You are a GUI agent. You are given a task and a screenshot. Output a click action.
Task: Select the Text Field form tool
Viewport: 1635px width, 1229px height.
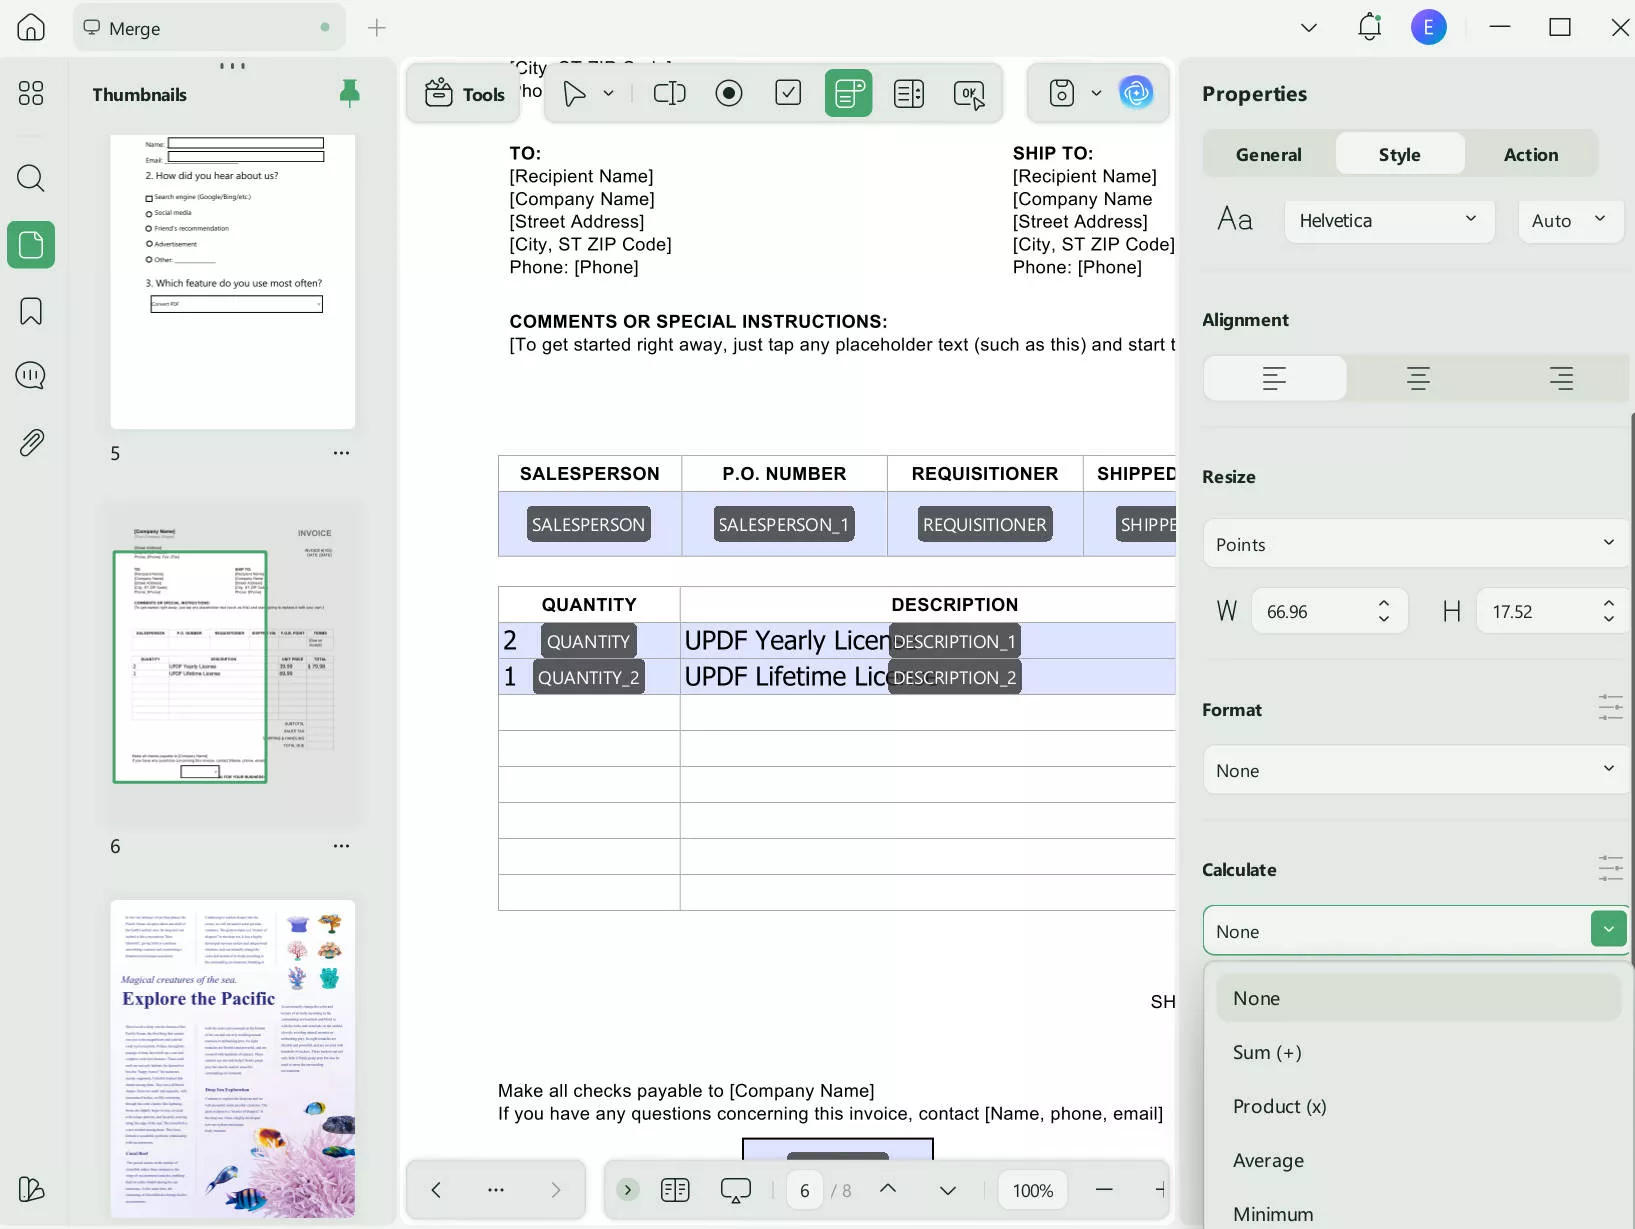pos(669,94)
